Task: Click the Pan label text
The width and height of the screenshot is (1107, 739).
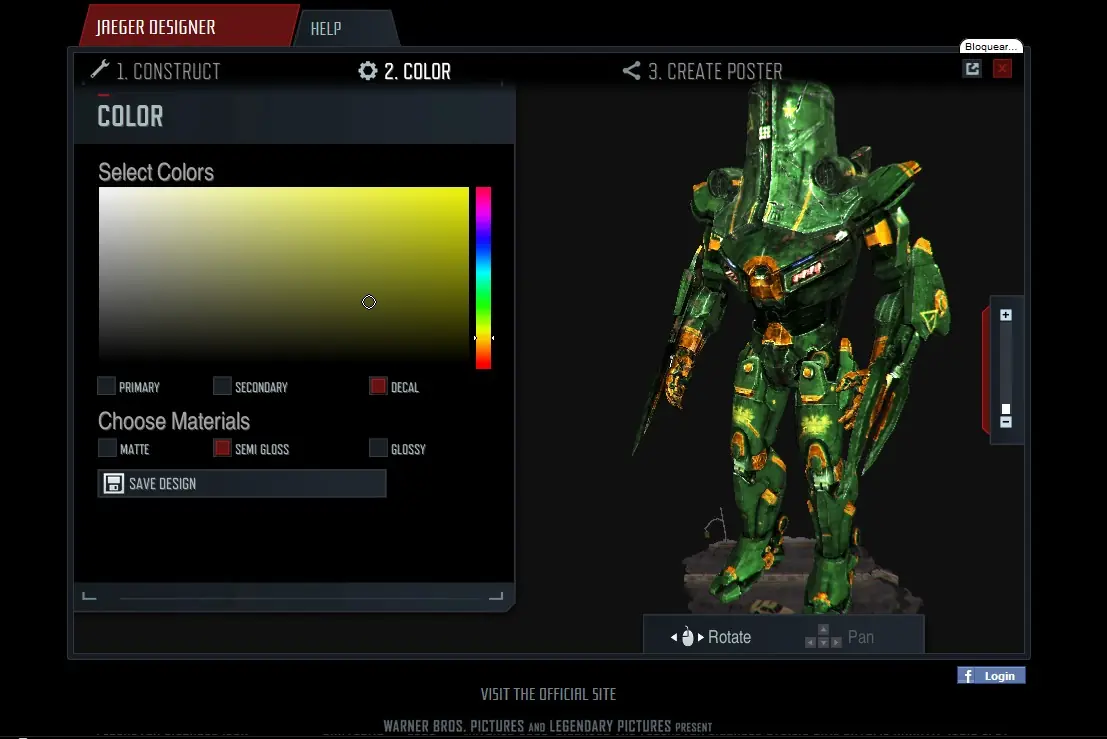Action: click(861, 637)
